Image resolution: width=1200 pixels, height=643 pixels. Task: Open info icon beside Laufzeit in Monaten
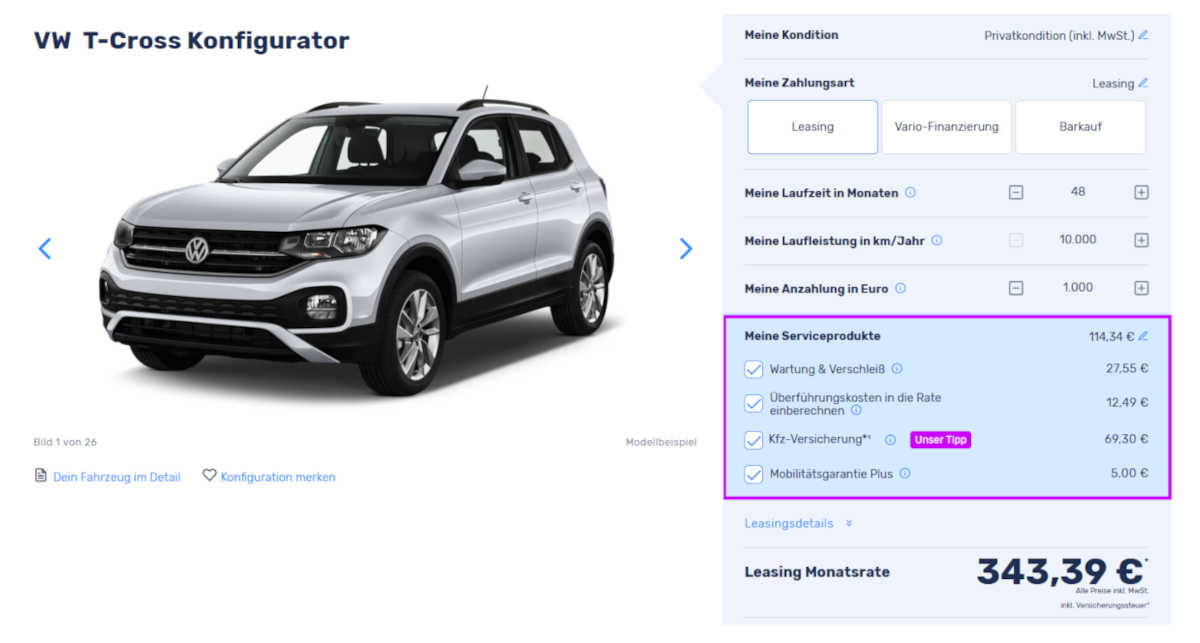(910, 192)
